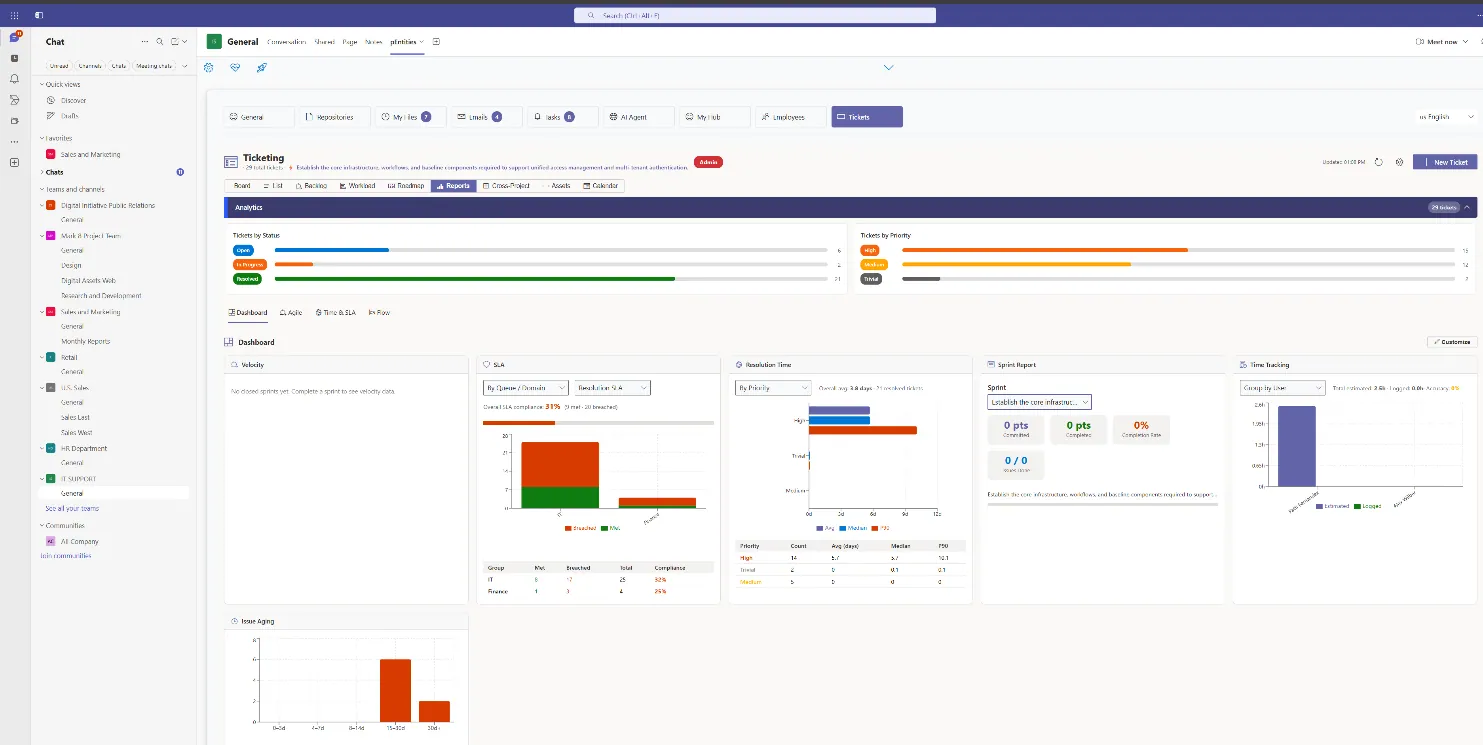The width and height of the screenshot is (1483, 745).
Task: Open the English language dropdown
Action: point(1445,117)
